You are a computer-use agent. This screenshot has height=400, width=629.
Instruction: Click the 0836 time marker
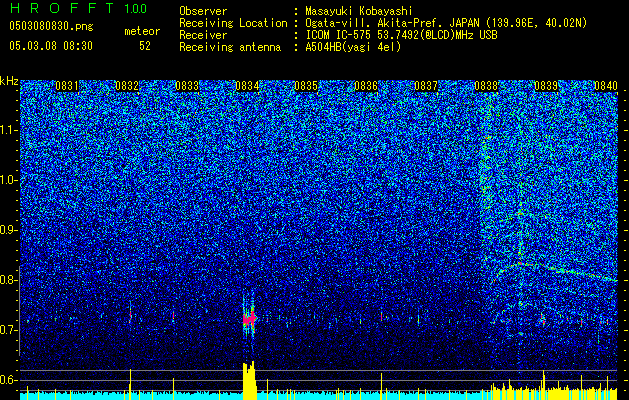(x=366, y=86)
